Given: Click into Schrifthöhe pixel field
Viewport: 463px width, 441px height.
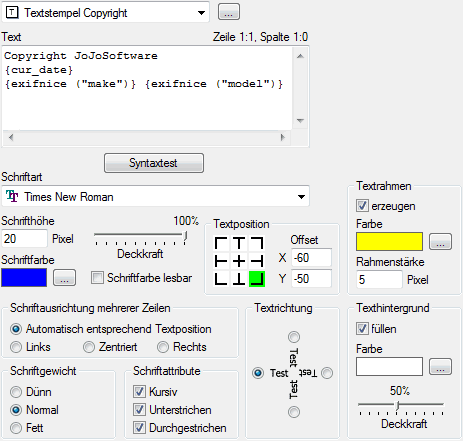Looking at the screenshot, I should pos(24,239).
